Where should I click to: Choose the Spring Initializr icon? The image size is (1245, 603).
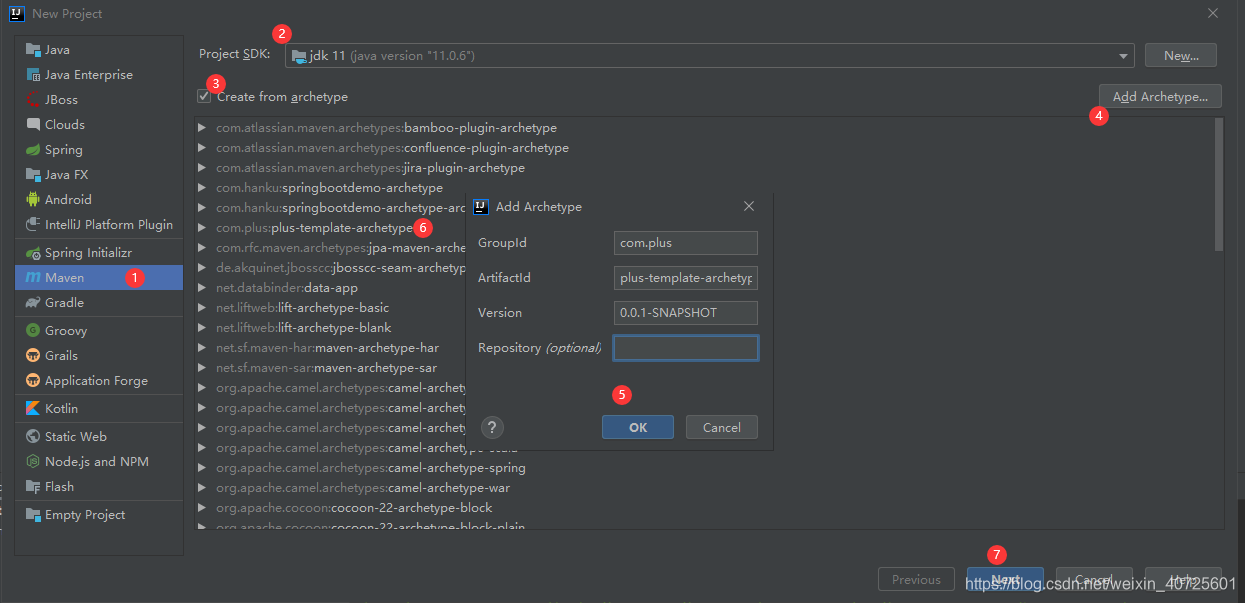coord(34,253)
